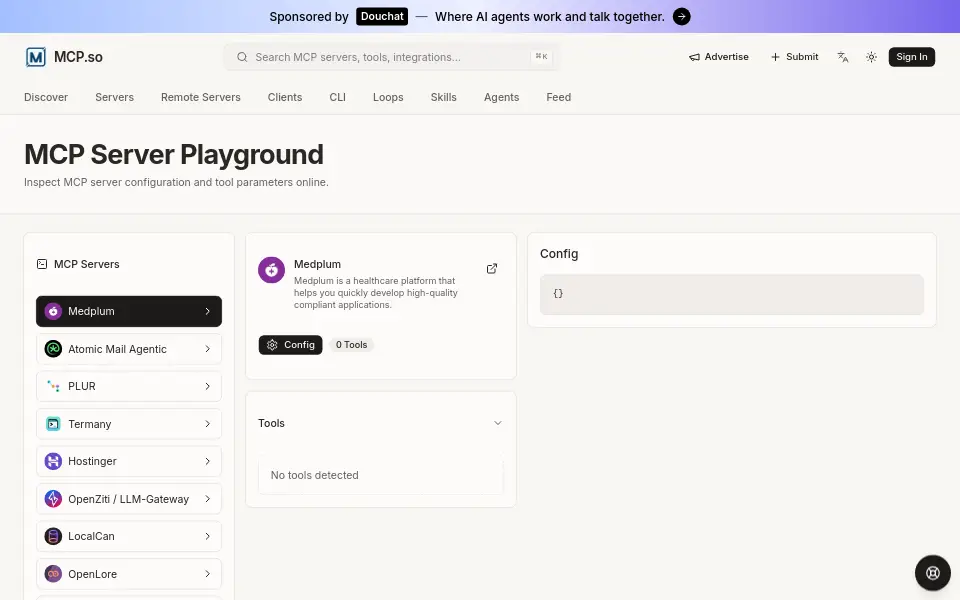Collapse the Tools section chevron
The width and height of the screenshot is (960, 600).
(498, 423)
